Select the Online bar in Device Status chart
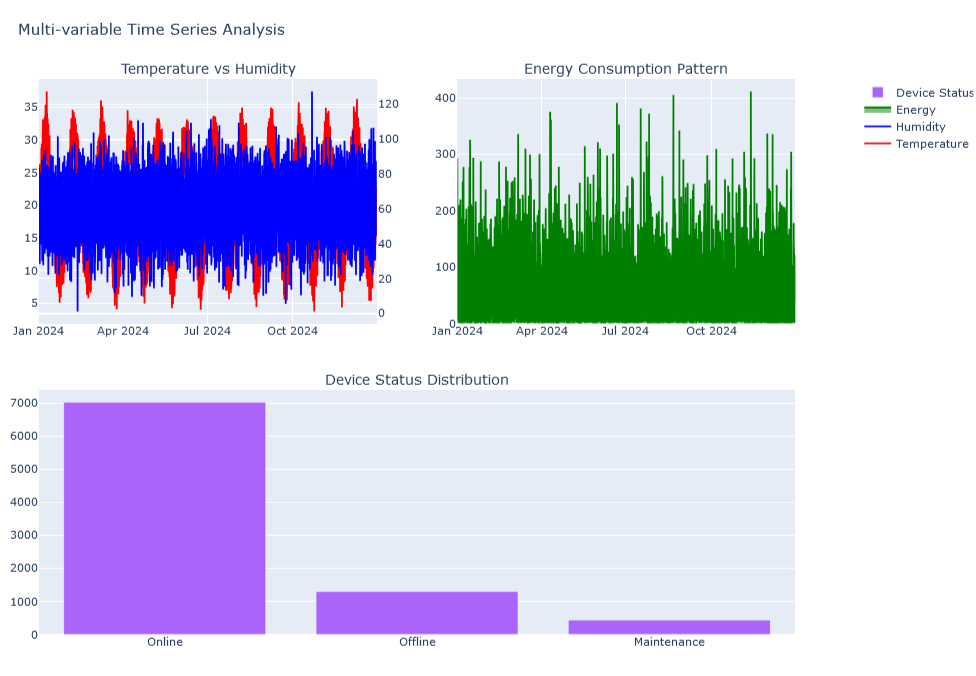This screenshot has width=976, height=676. point(164,519)
